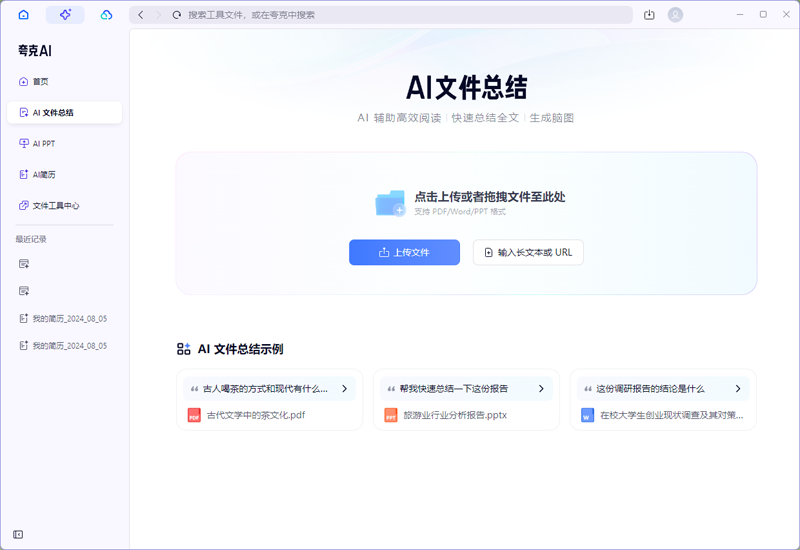Click the 最近记录 section label
Image resolution: width=800 pixels, height=550 pixels.
tap(31, 239)
